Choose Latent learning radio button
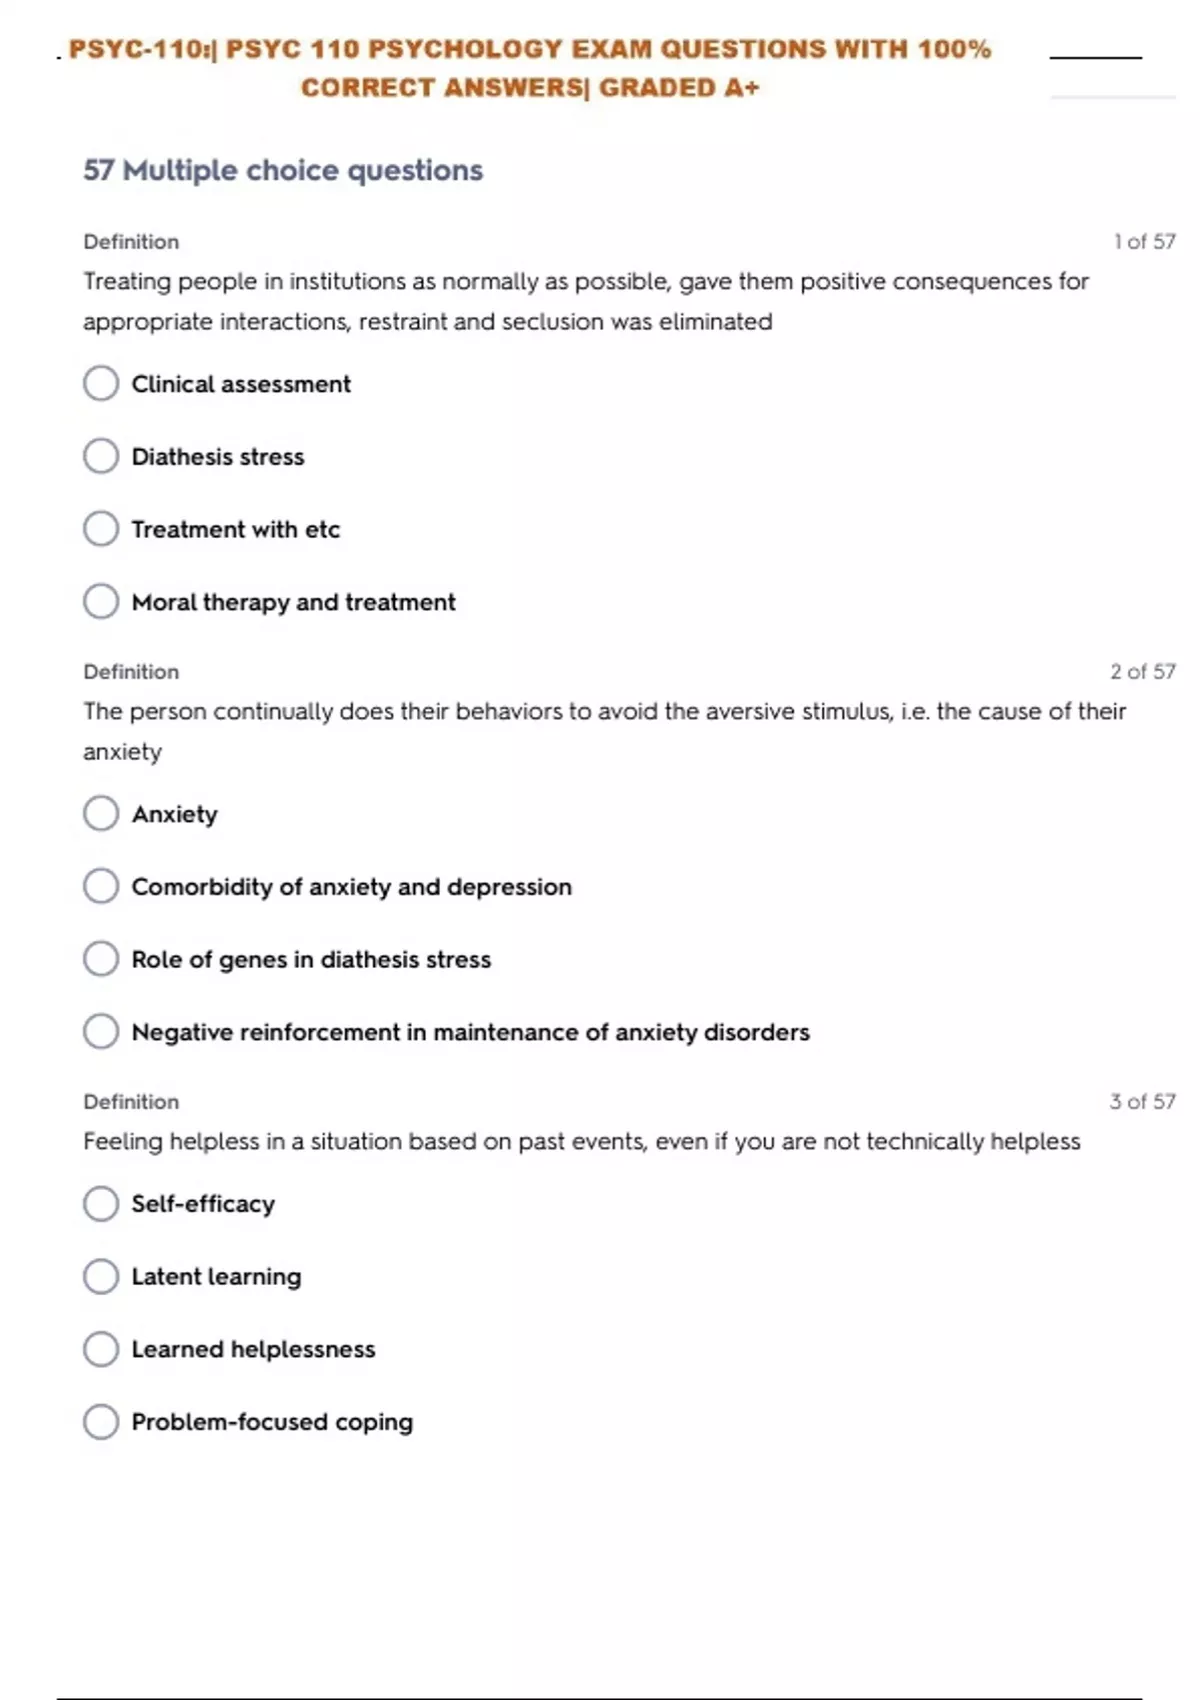The width and height of the screenshot is (1200, 1700). pyautogui.click(x=101, y=1276)
